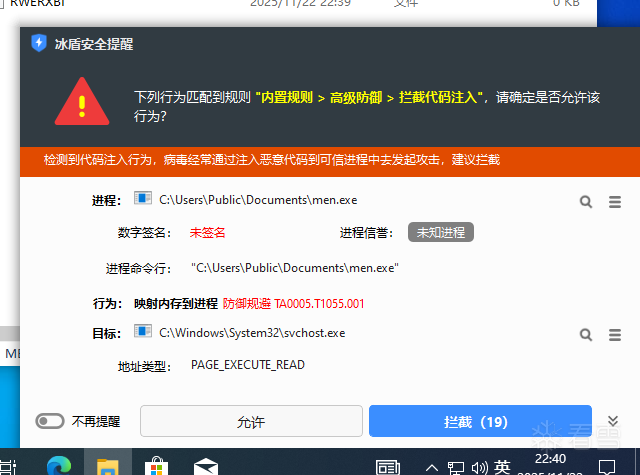
Task: Click the blue shield logo in title bar
Action: pyautogui.click(x=39, y=43)
